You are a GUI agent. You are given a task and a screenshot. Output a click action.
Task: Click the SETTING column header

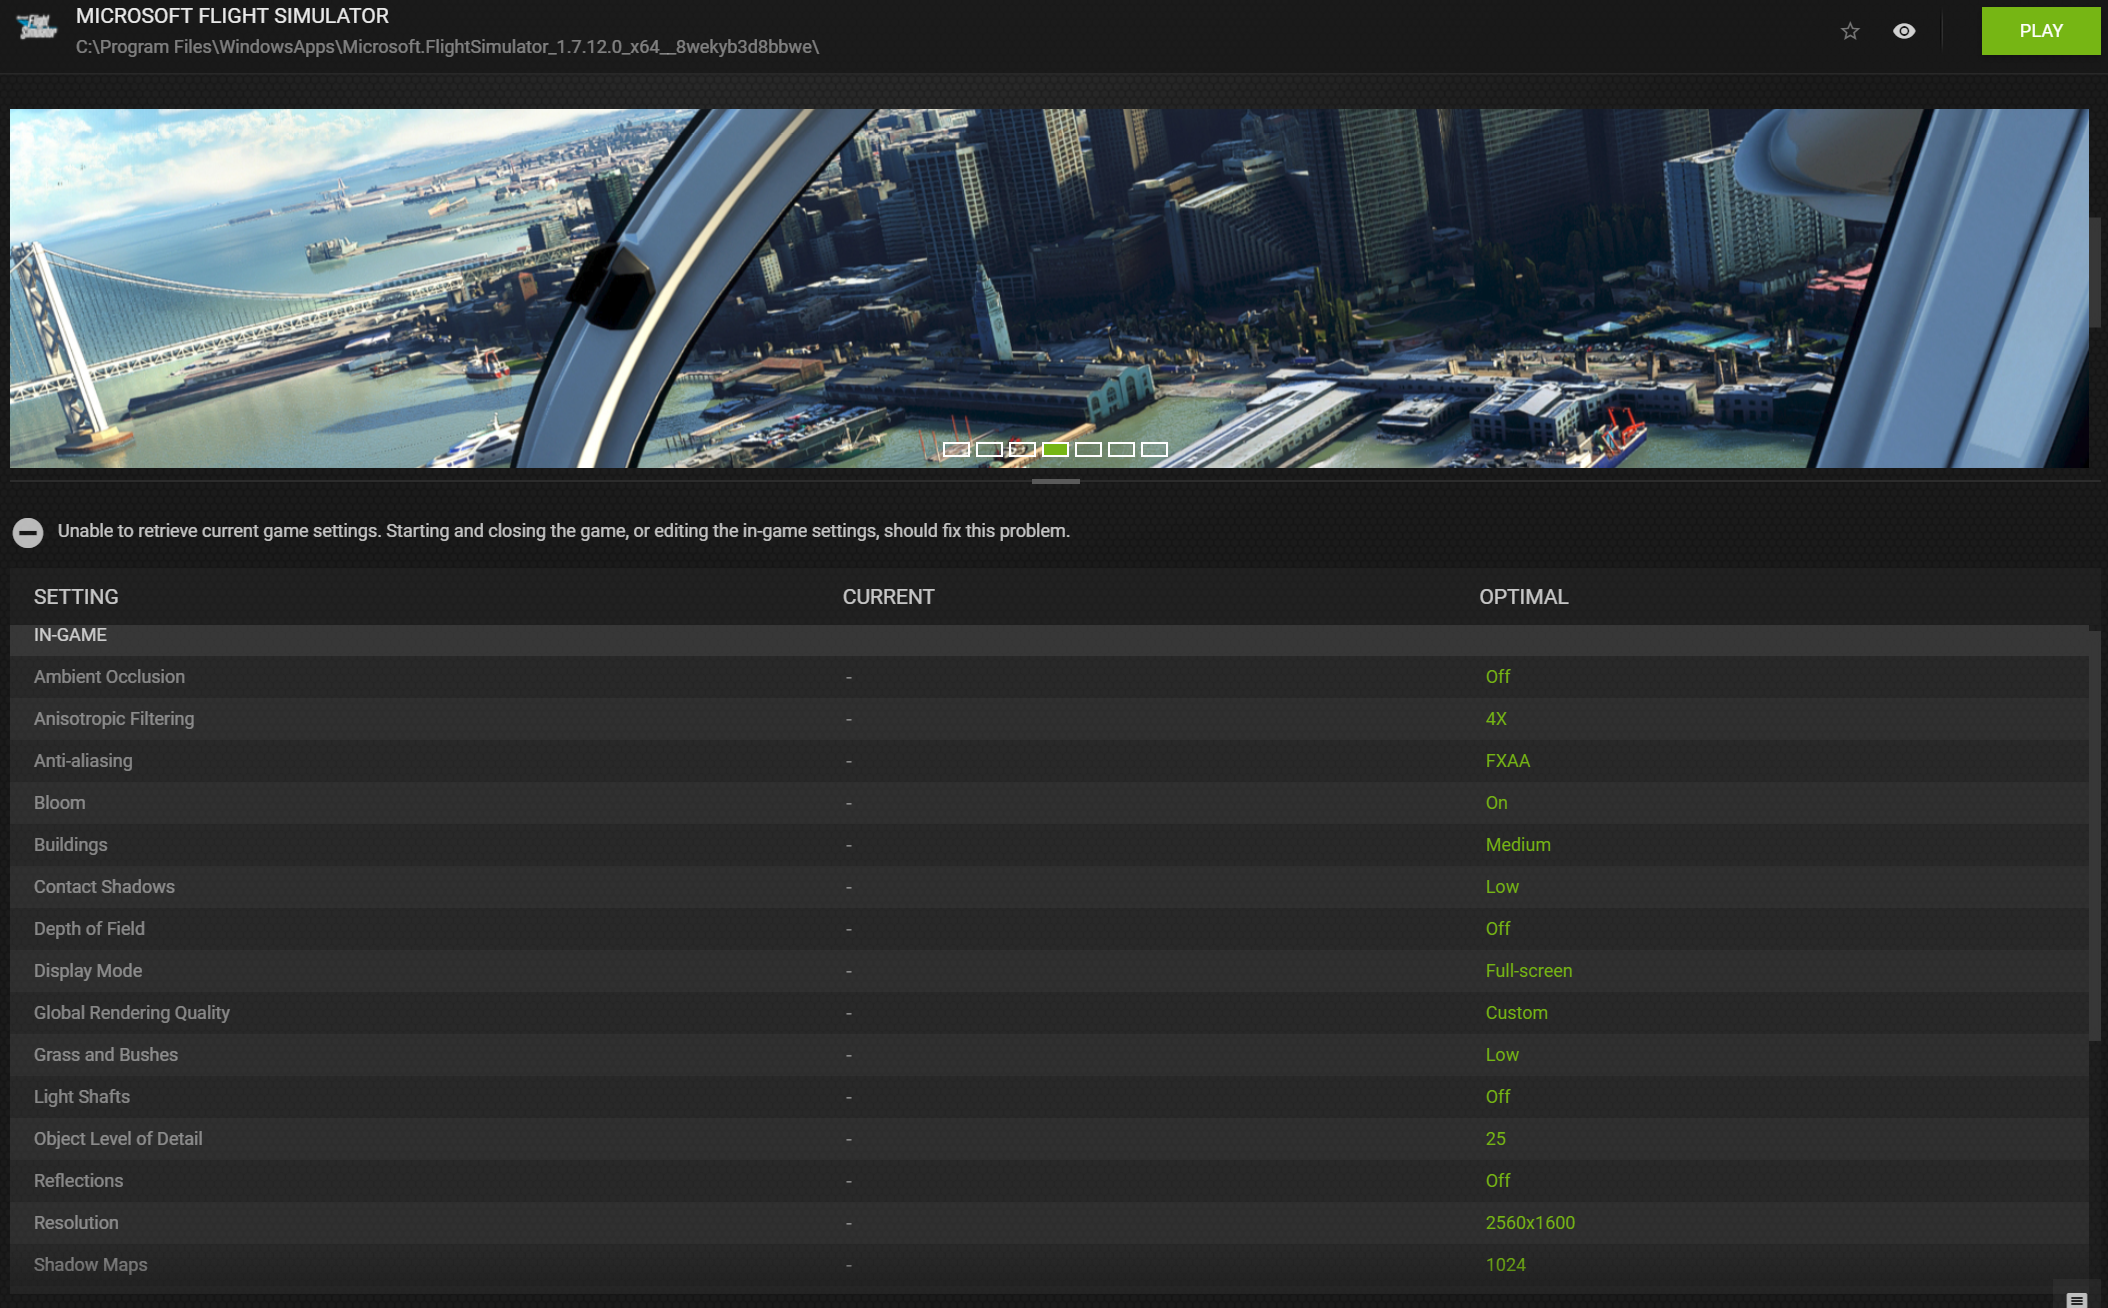click(76, 597)
